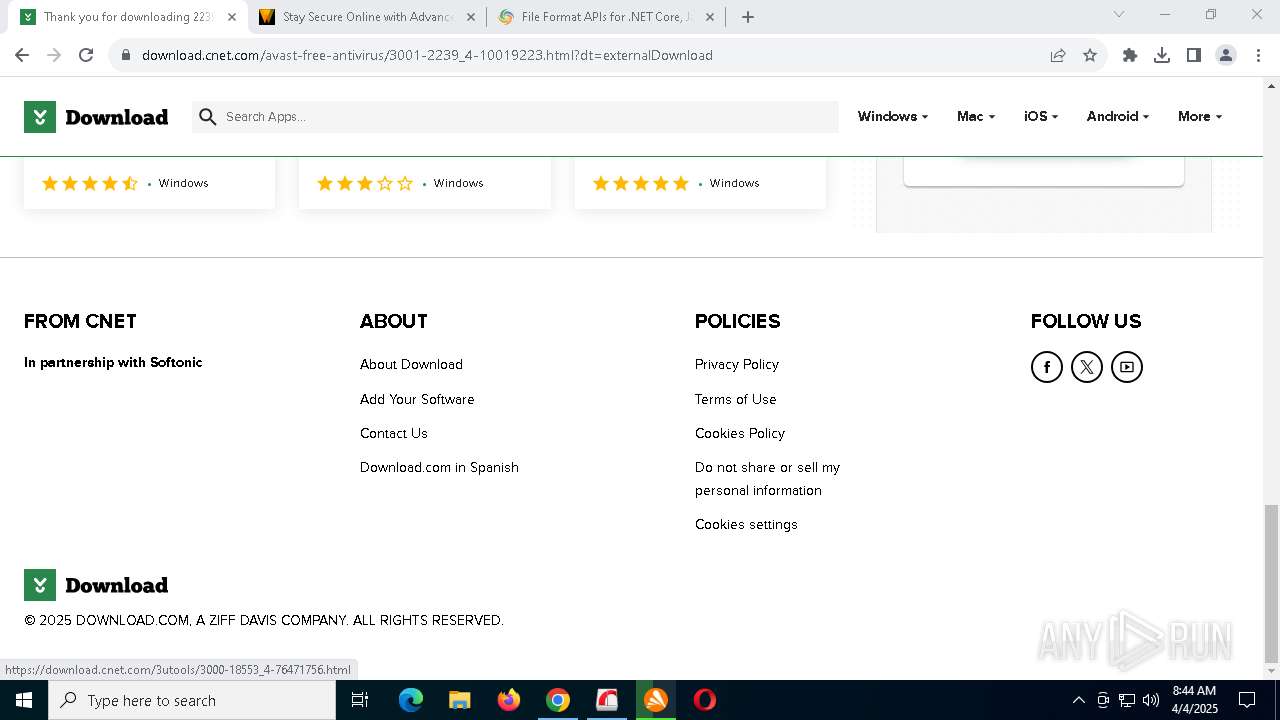Expand the Android menu dropdown

coord(1118,117)
